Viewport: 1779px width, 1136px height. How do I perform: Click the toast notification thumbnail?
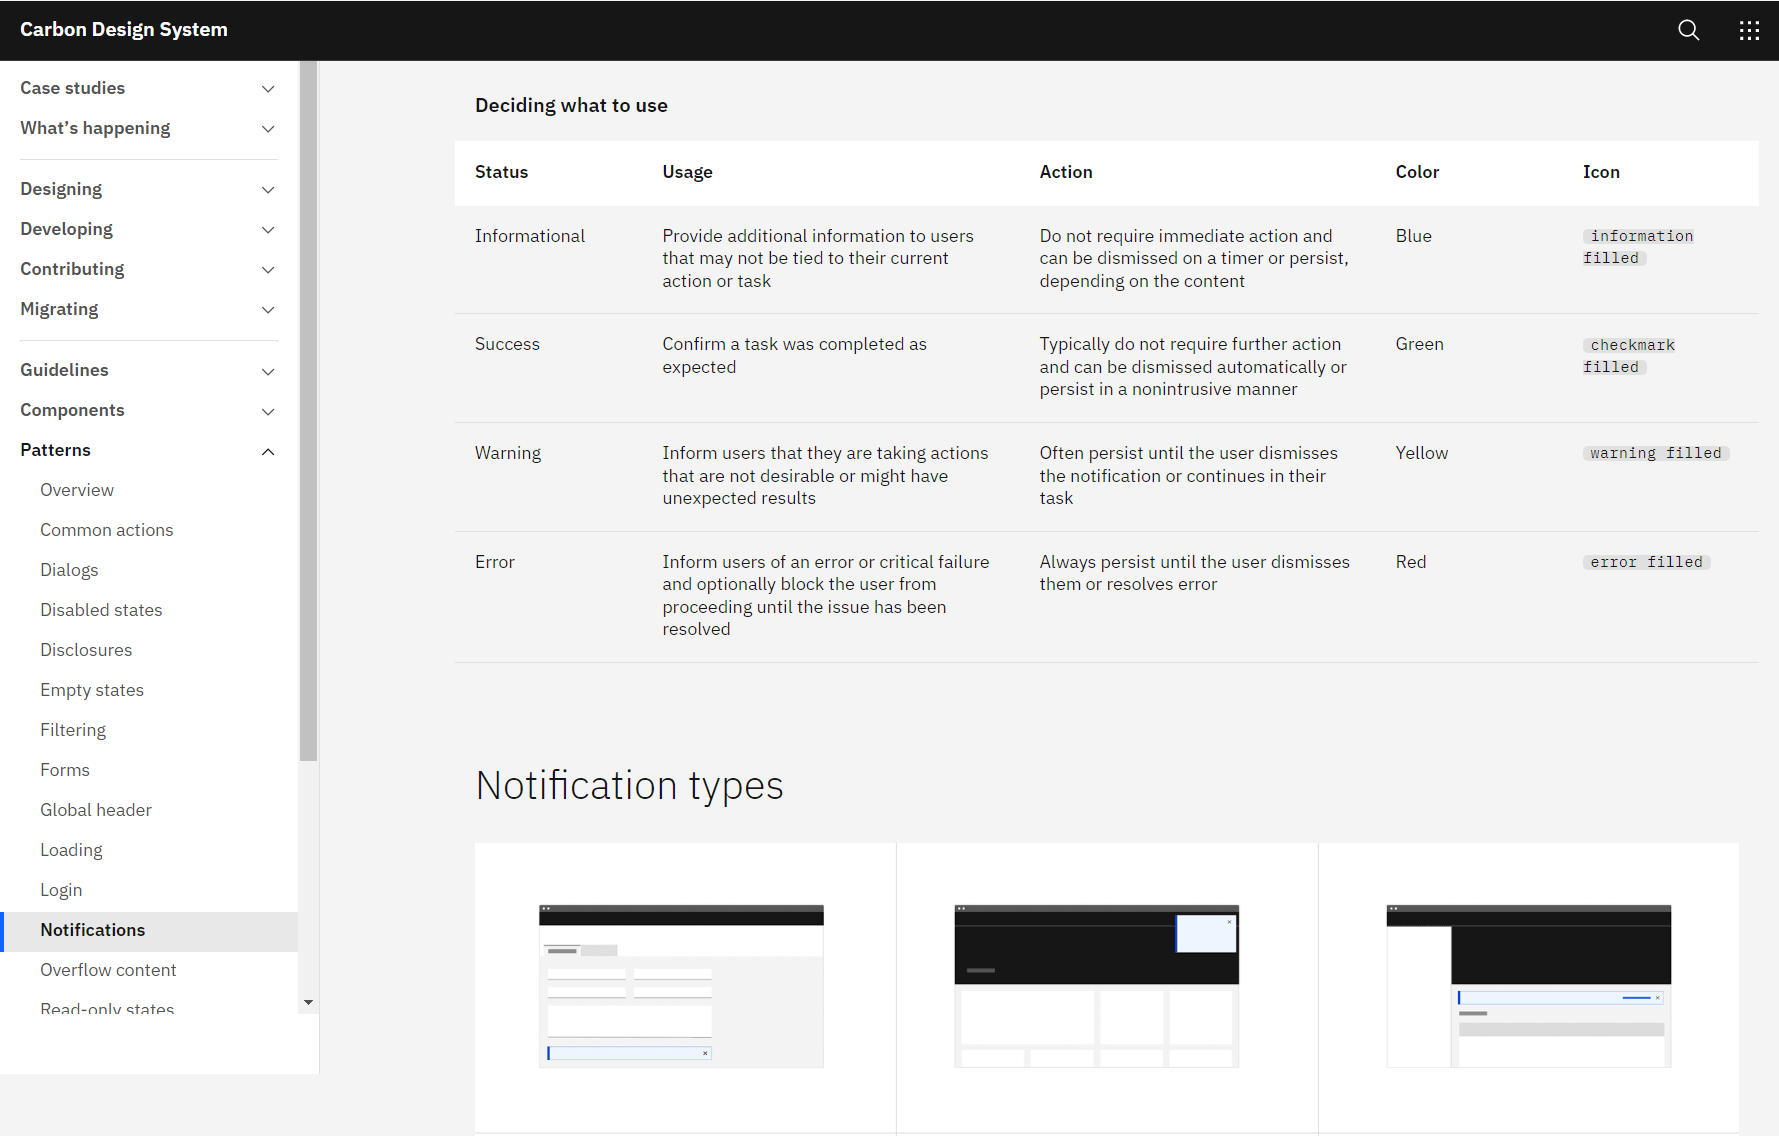point(1096,985)
